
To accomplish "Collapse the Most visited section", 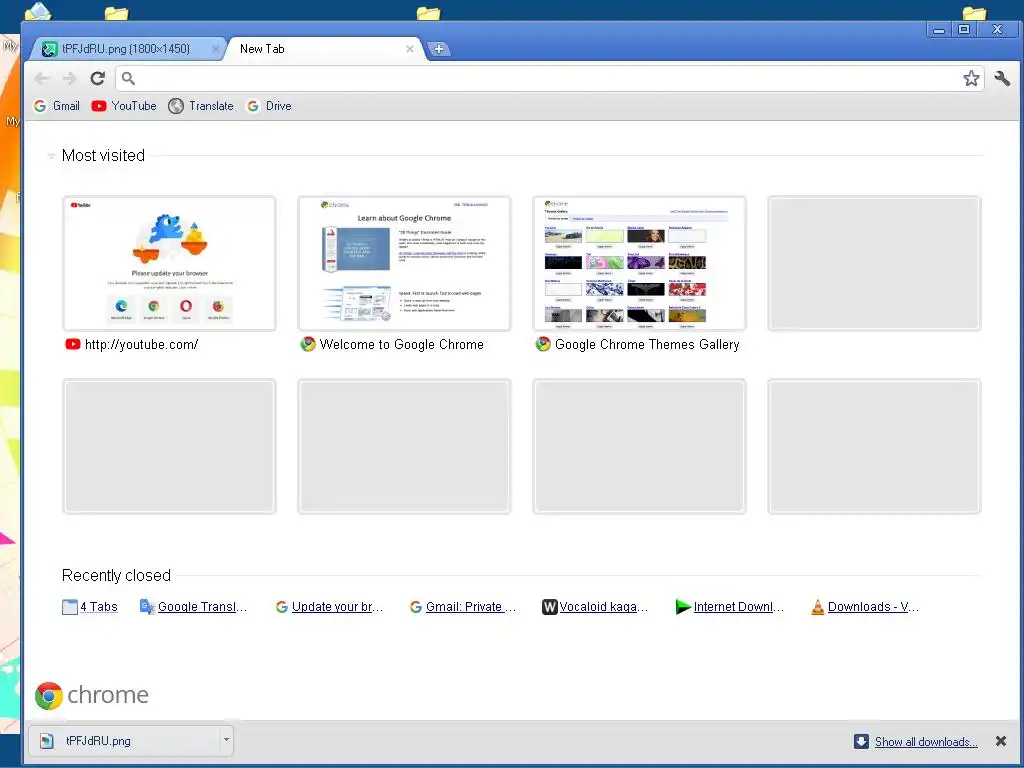I will (x=51, y=156).
